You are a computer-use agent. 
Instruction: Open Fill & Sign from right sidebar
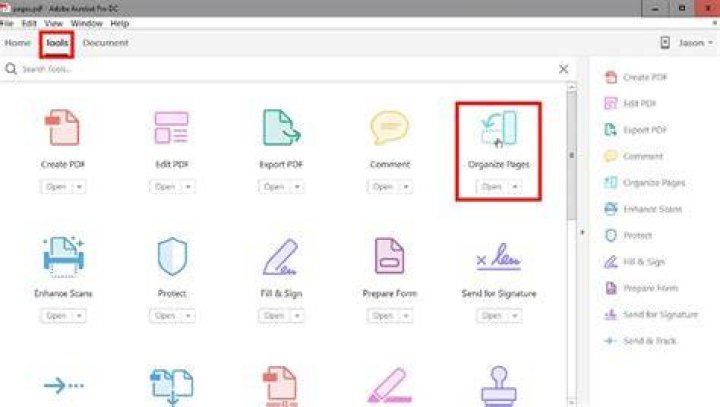[635, 262]
